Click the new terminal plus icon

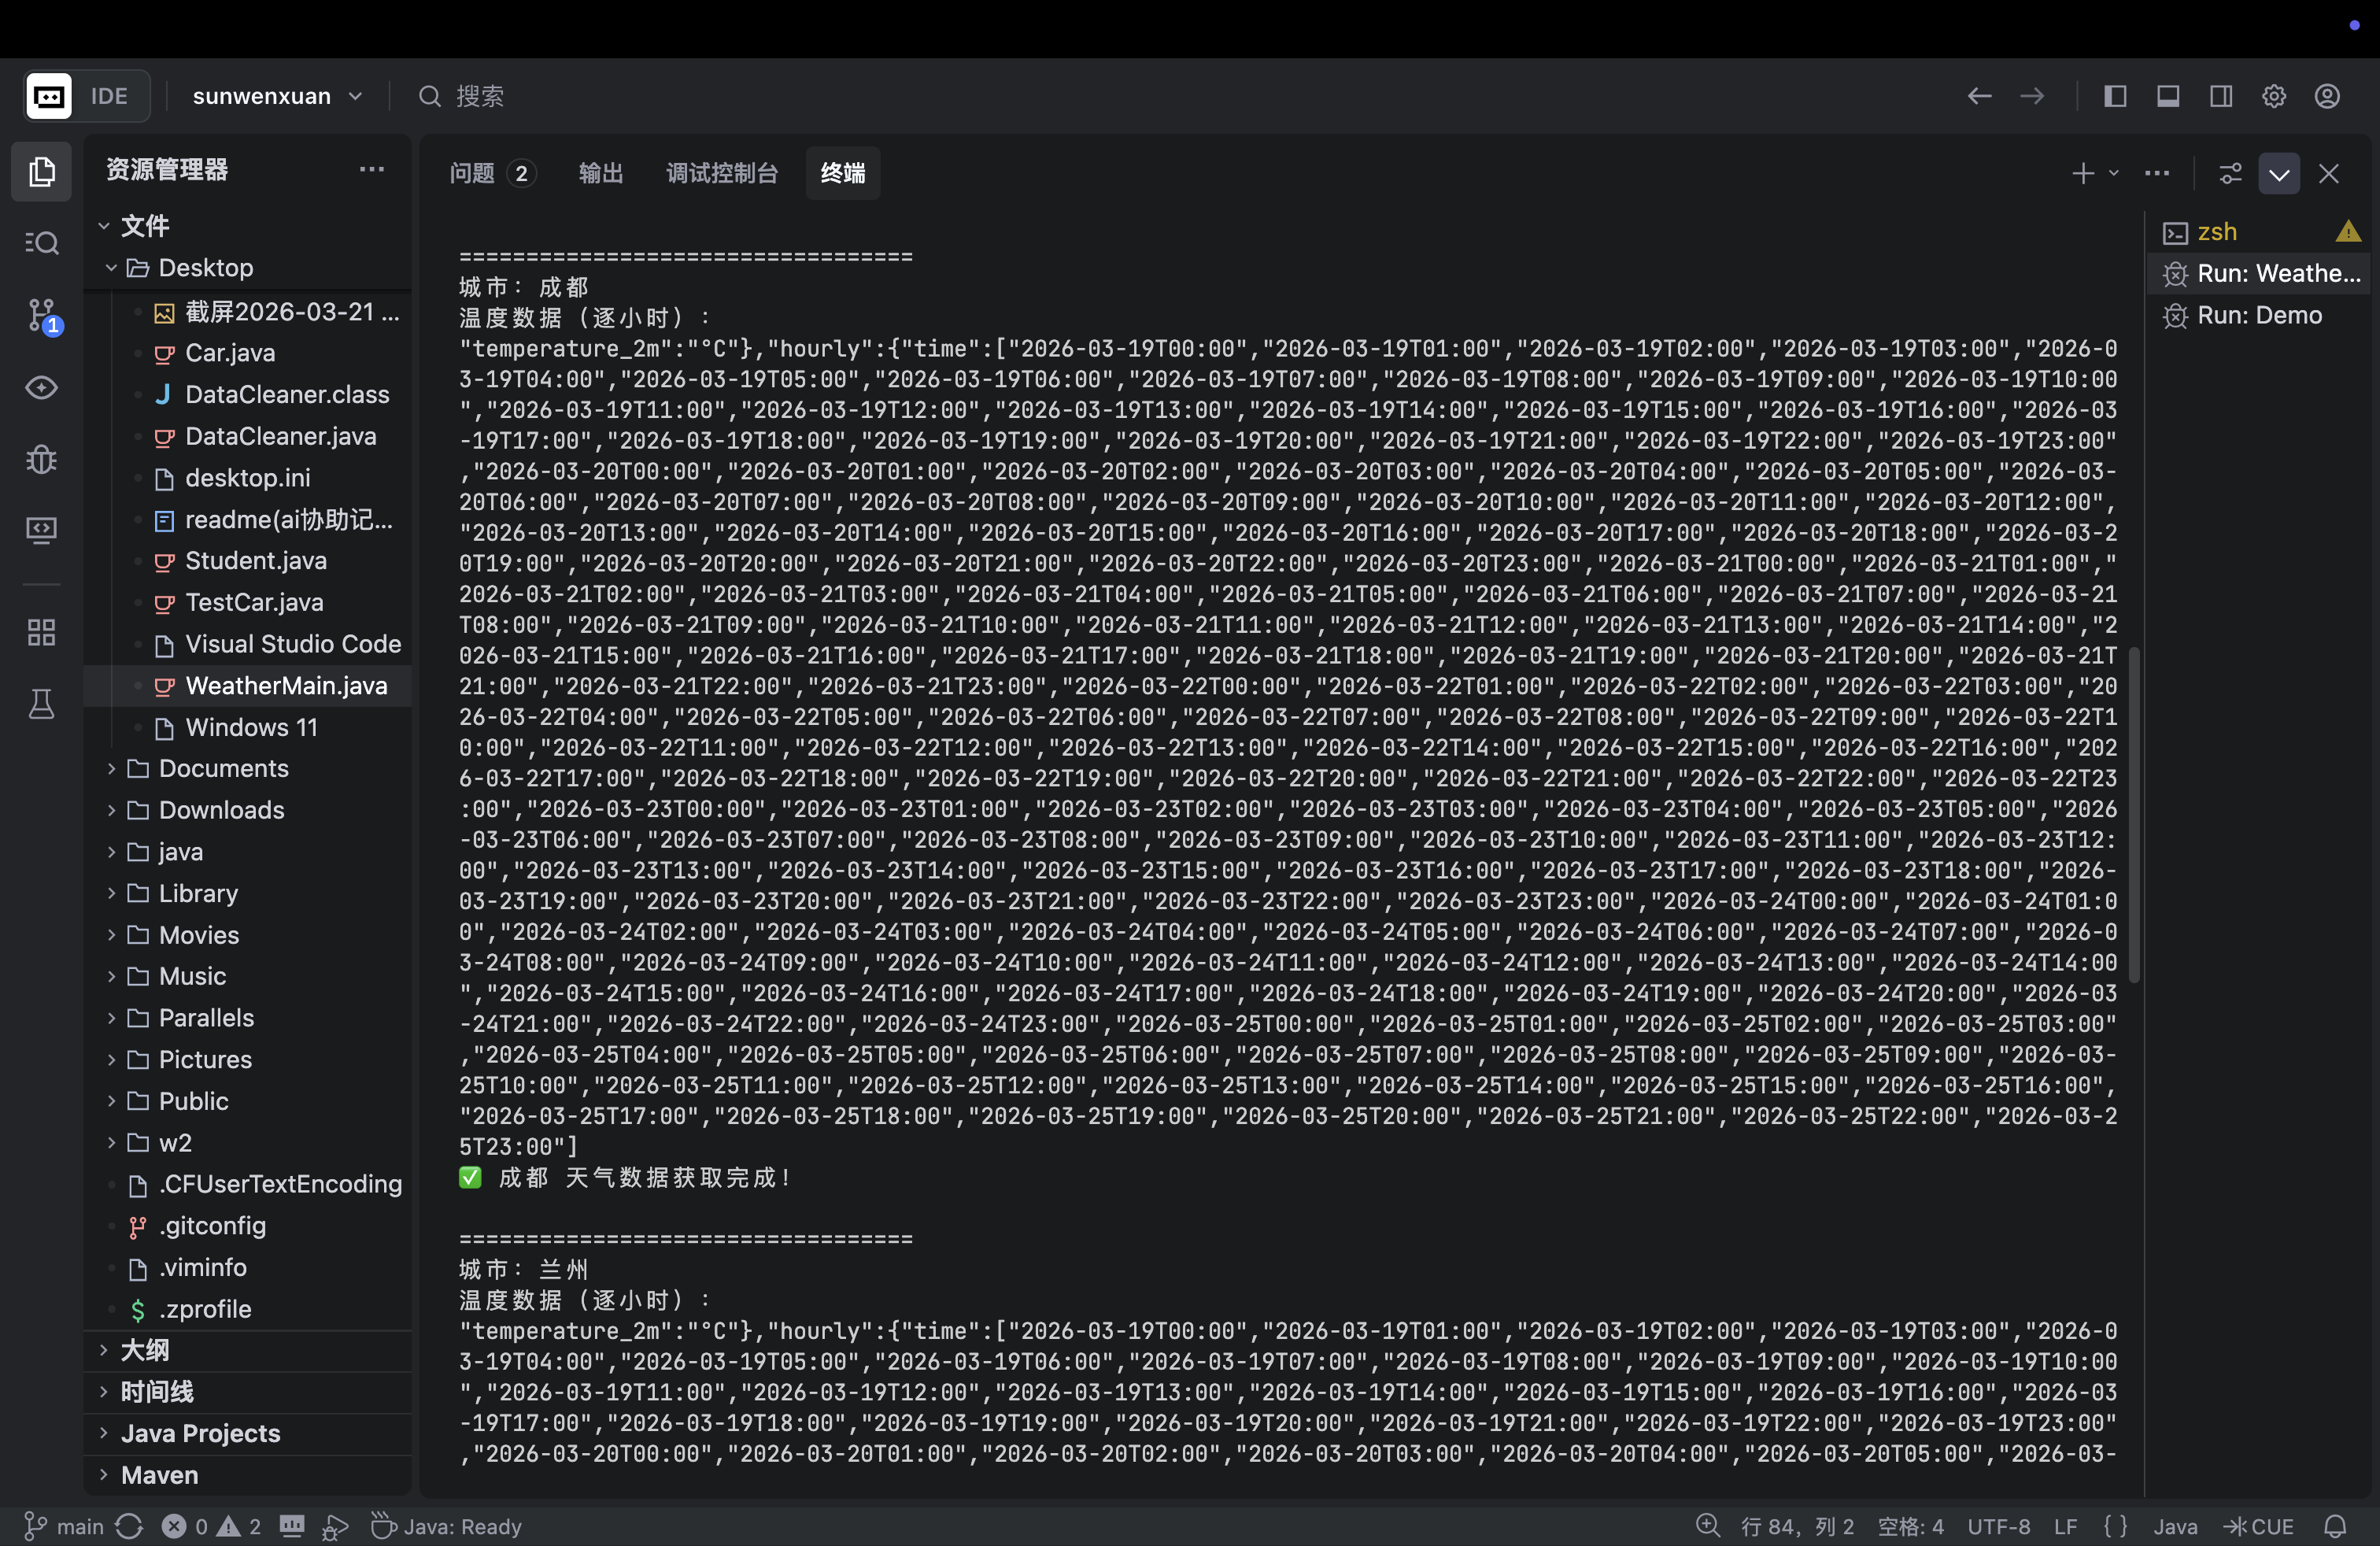(2082, 173)
